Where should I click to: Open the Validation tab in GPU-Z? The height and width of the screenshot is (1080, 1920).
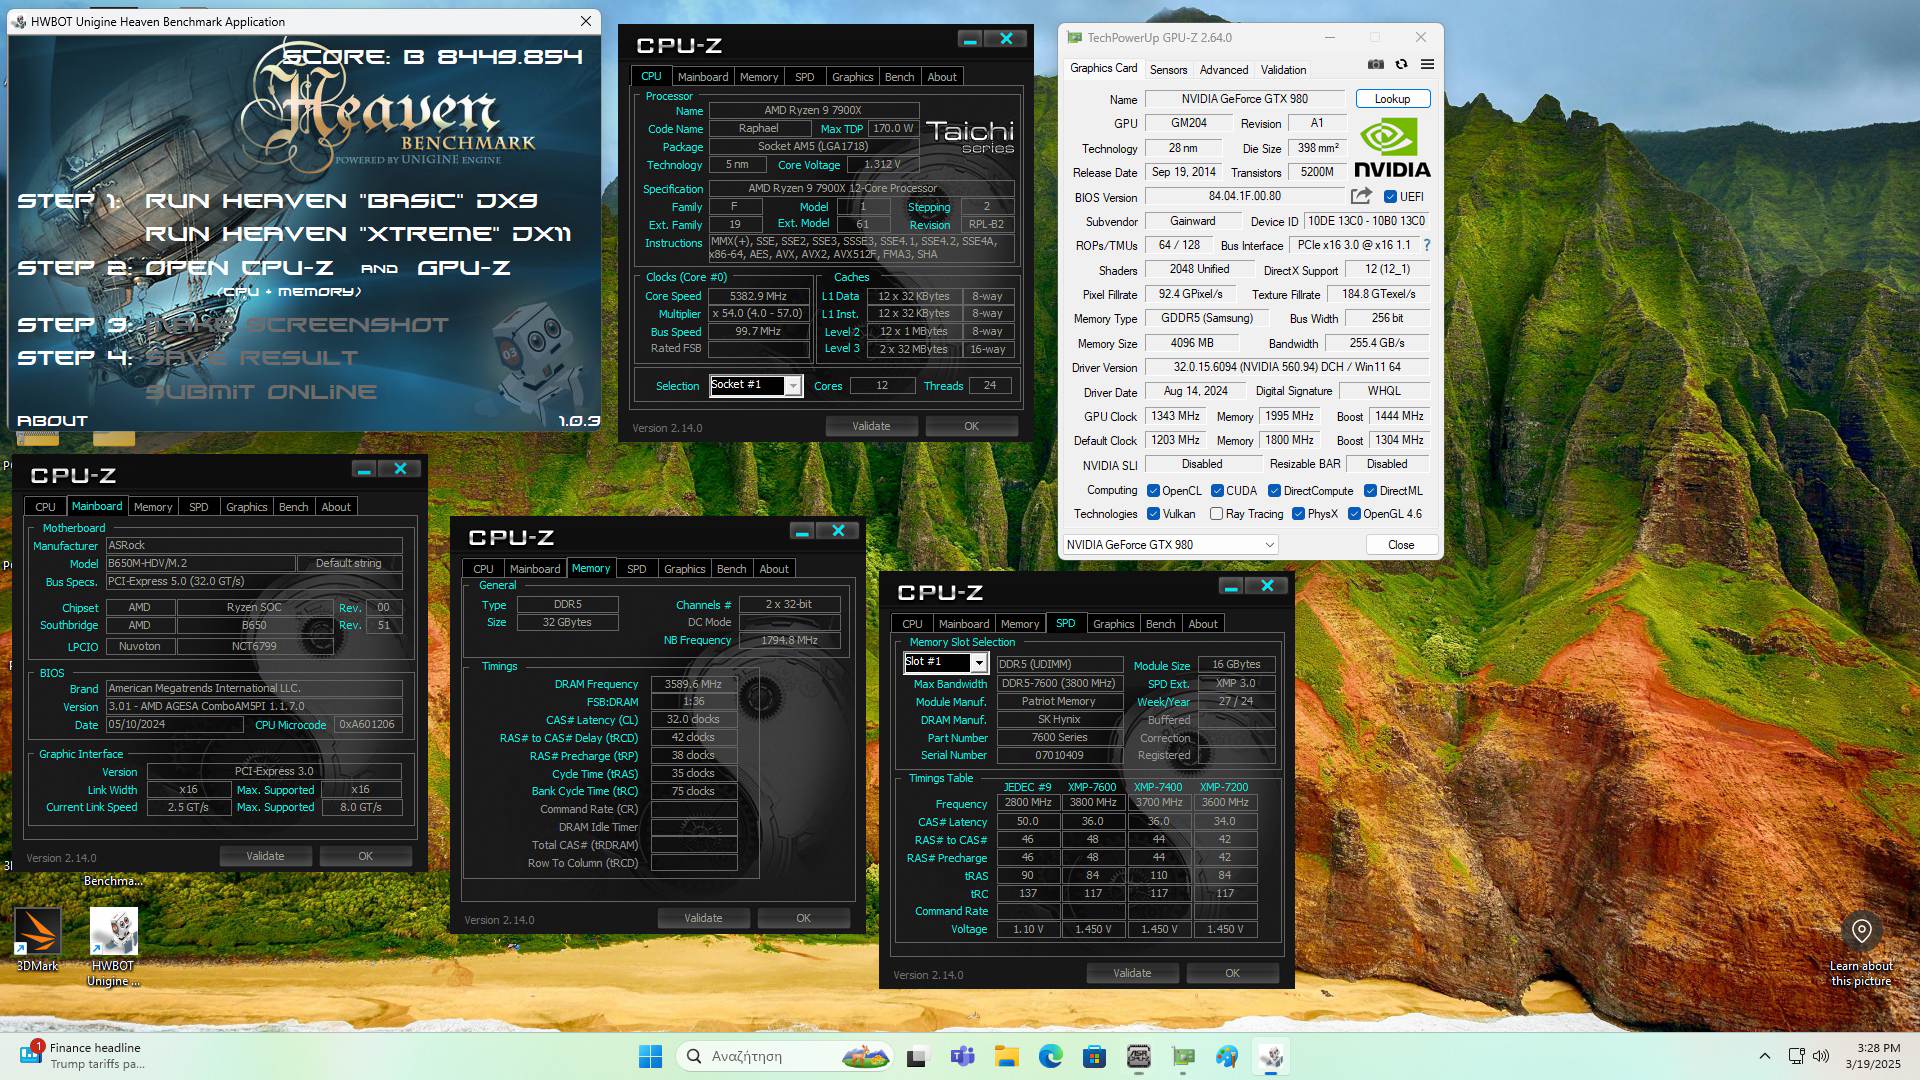1283,69
